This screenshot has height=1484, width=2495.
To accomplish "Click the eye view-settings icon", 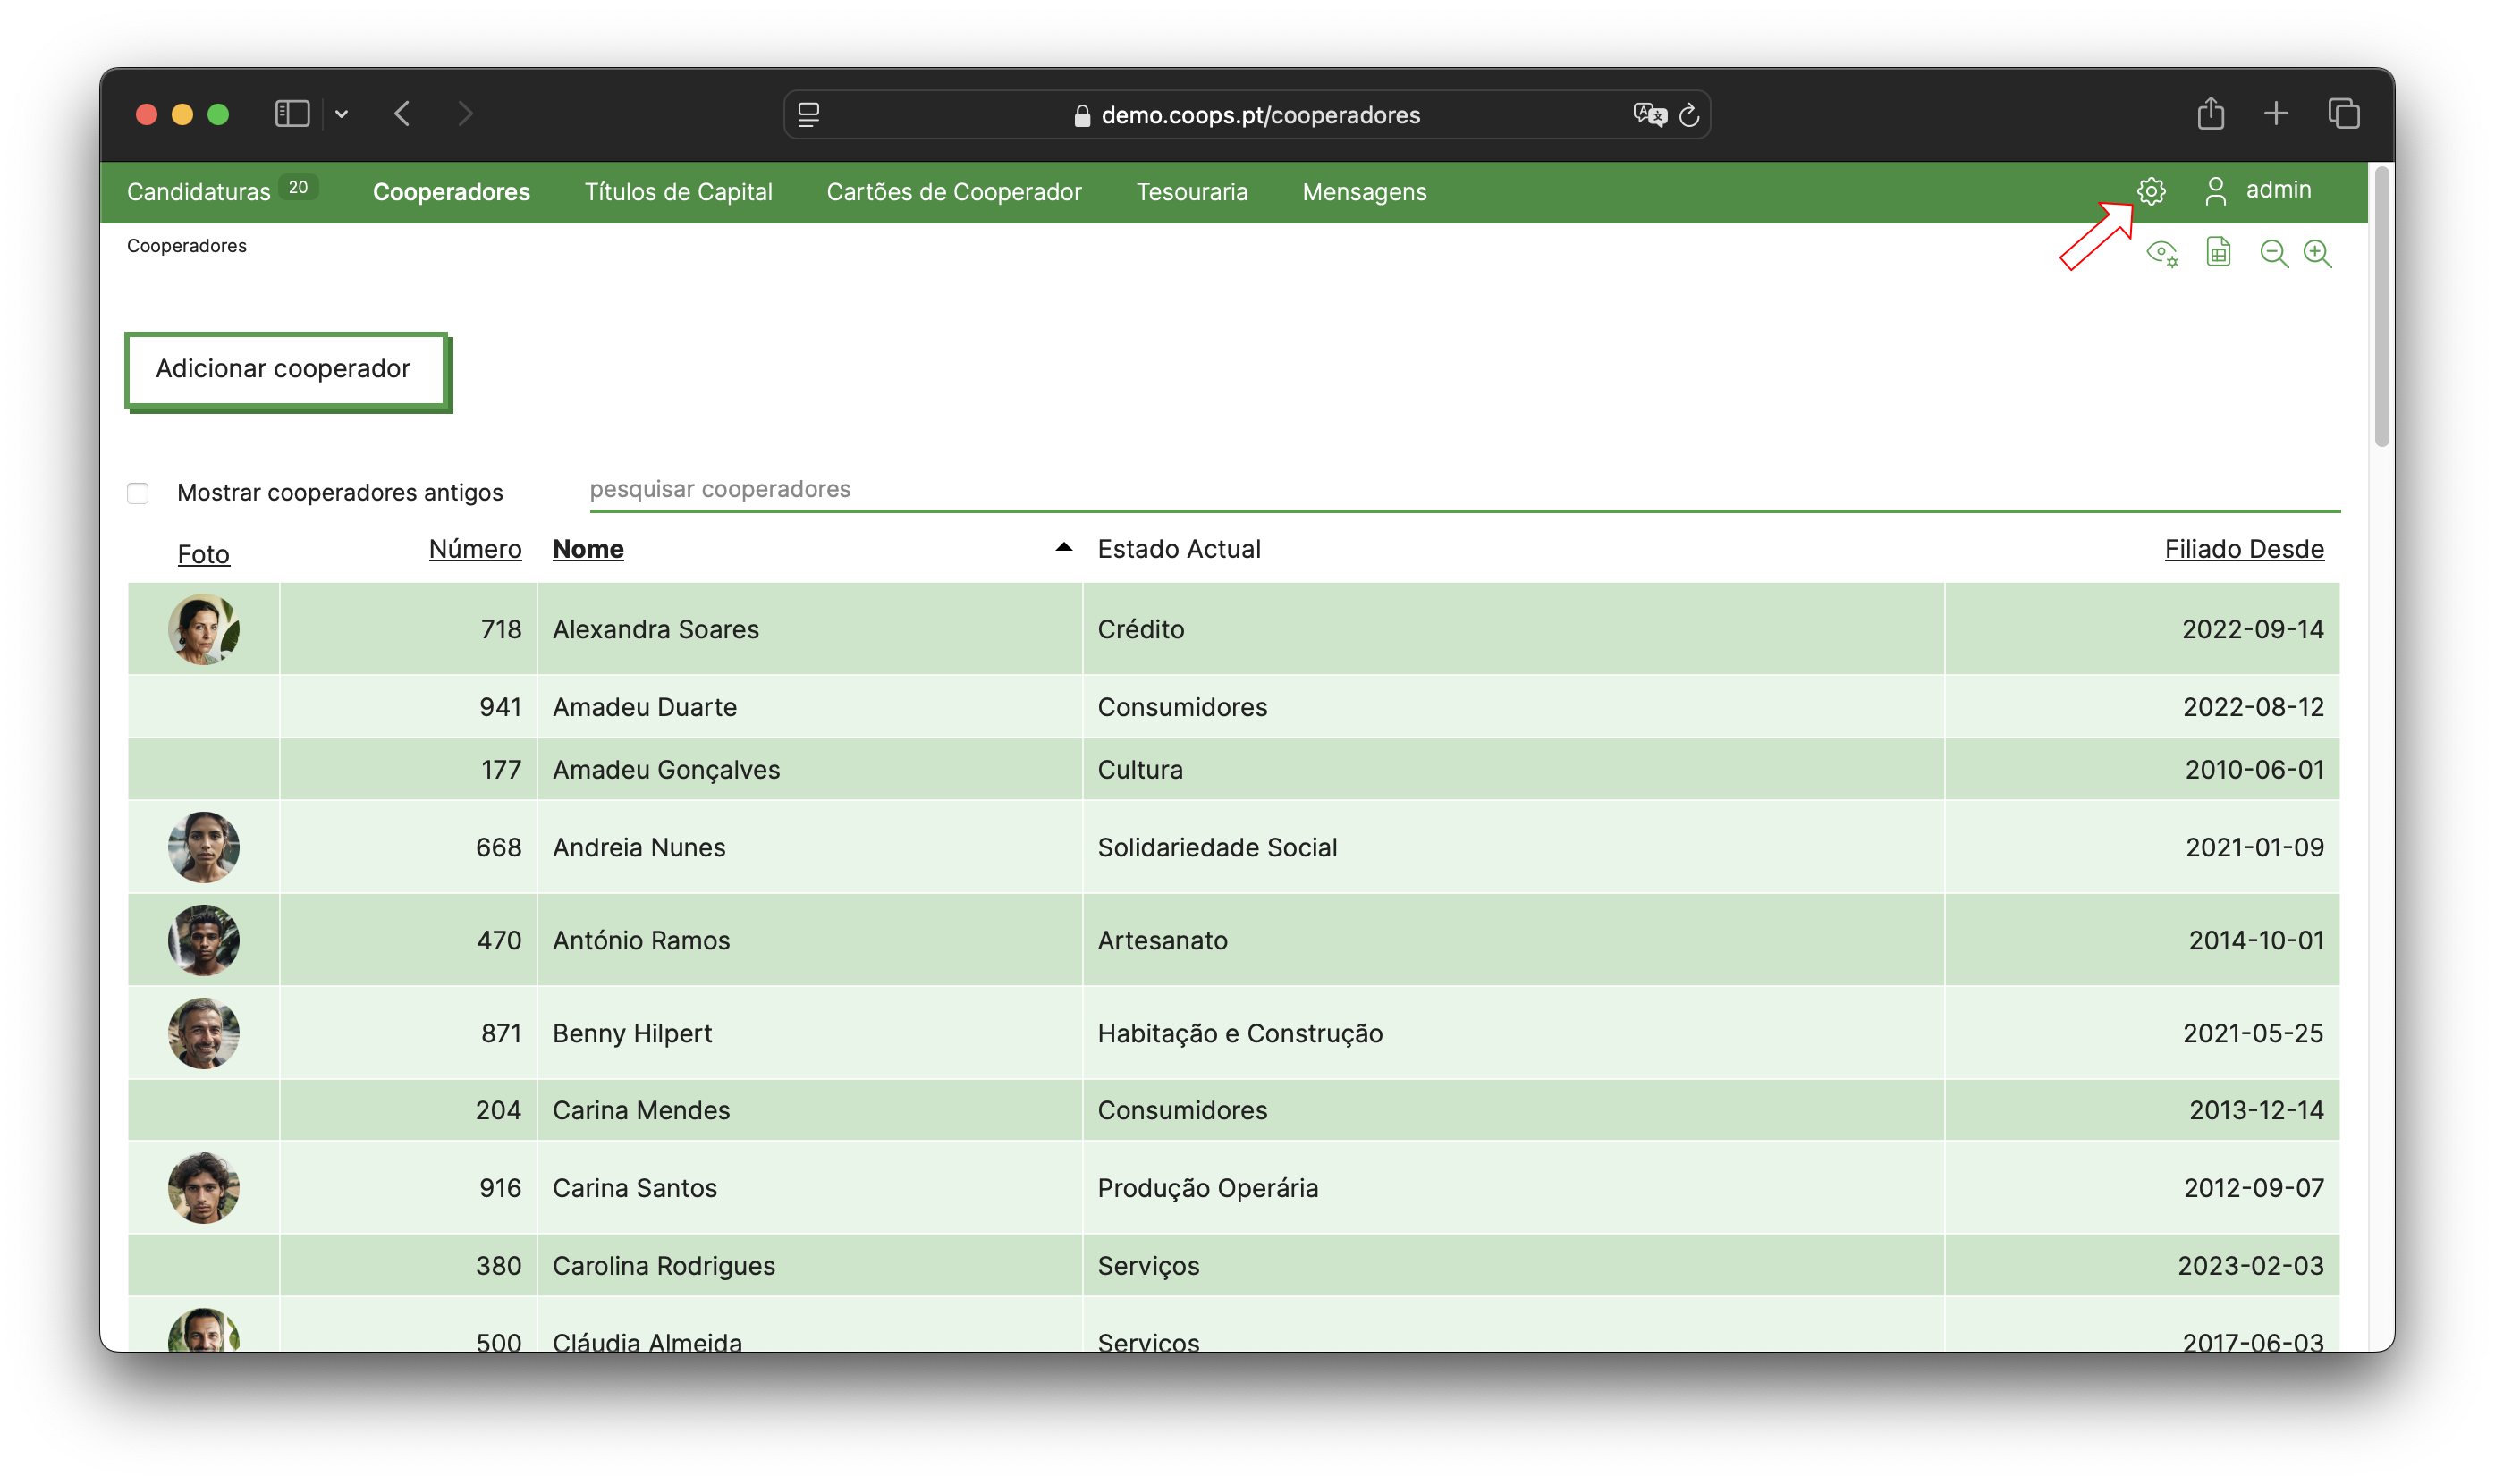I will tap(2162, 253).
